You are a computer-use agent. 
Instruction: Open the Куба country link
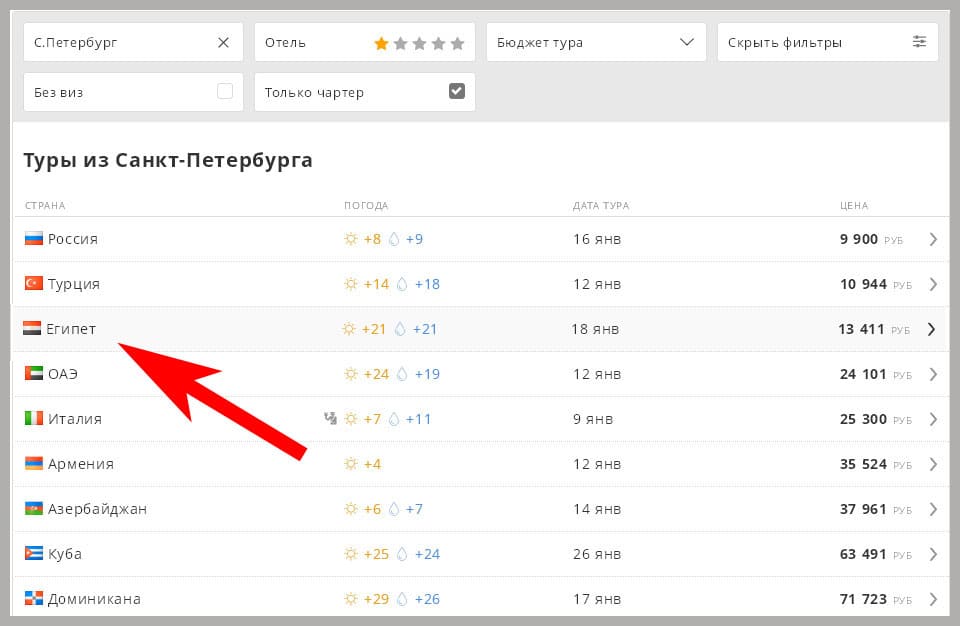click(64, 554)
